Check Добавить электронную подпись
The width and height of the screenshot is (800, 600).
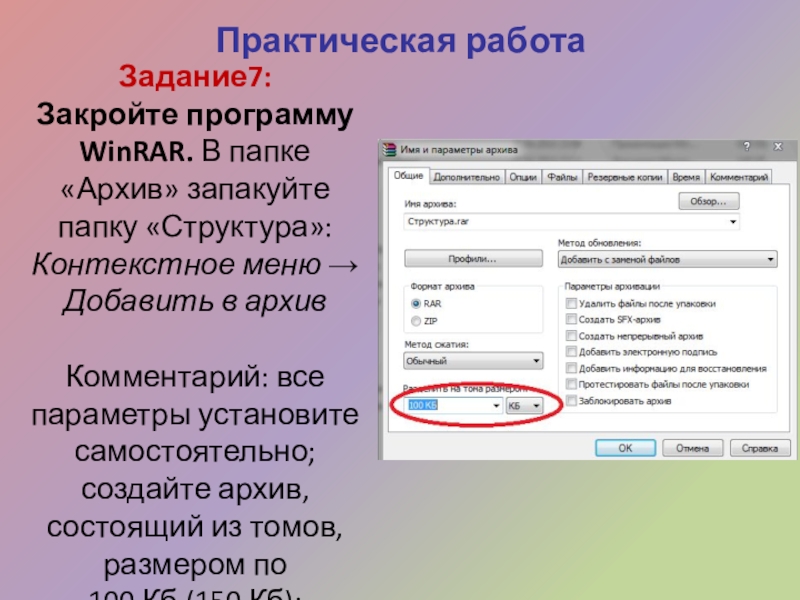pyautogui.click(x=571, y=352)
